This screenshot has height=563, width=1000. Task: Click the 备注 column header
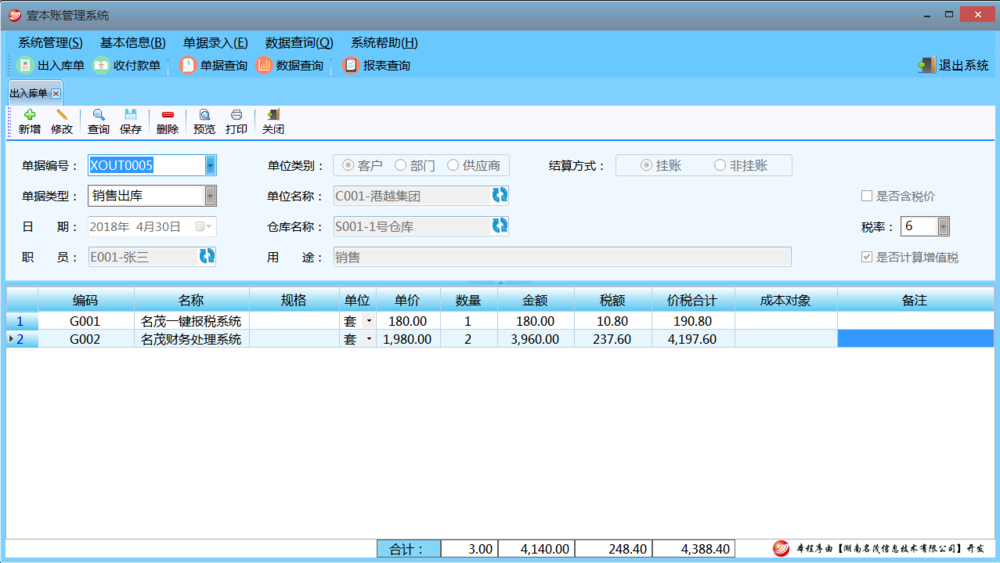point(915,300)
